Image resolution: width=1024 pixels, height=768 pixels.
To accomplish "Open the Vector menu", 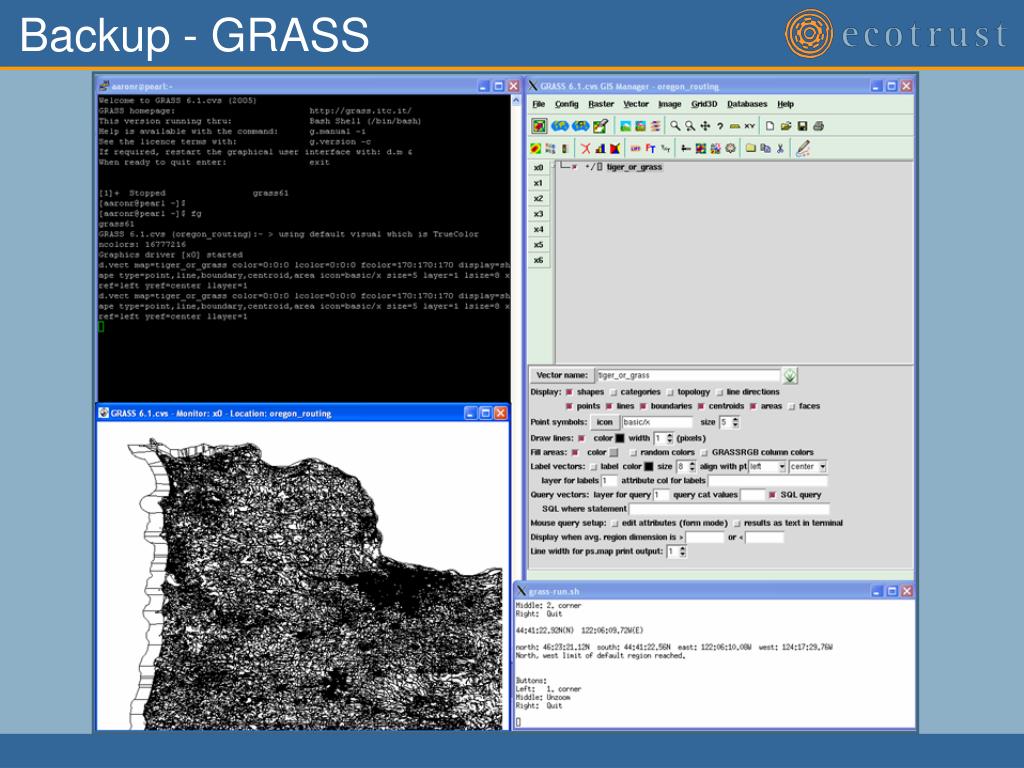I will 635,104.
